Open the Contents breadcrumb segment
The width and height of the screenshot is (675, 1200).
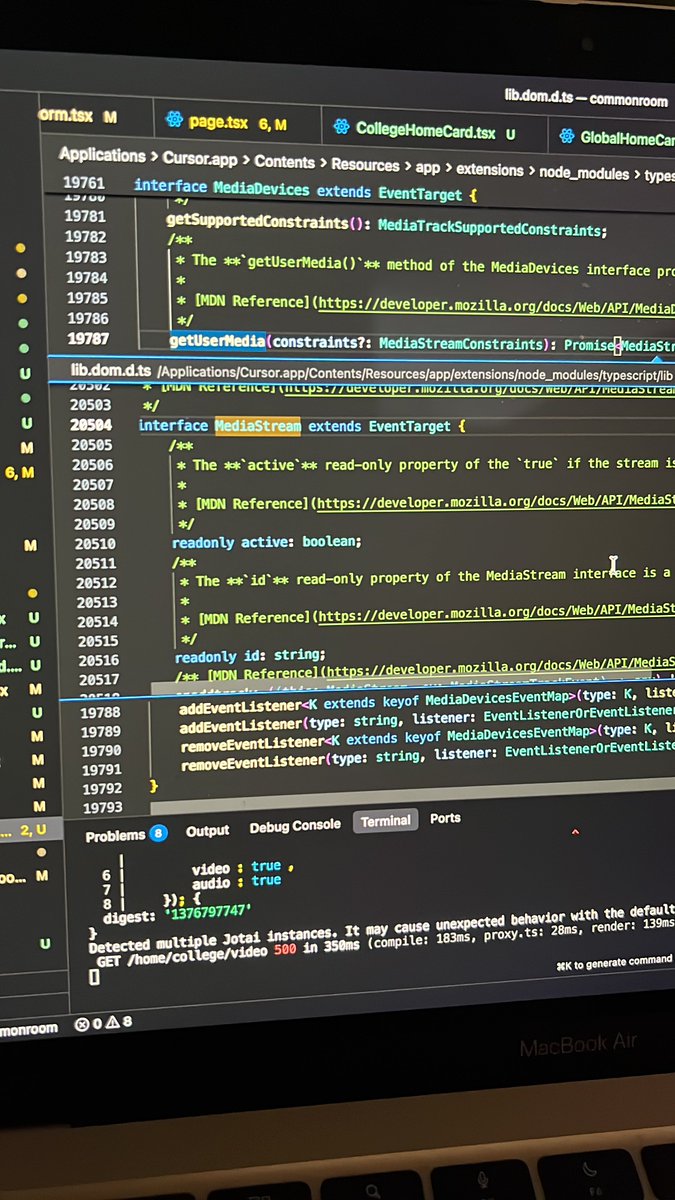(284, 162)
